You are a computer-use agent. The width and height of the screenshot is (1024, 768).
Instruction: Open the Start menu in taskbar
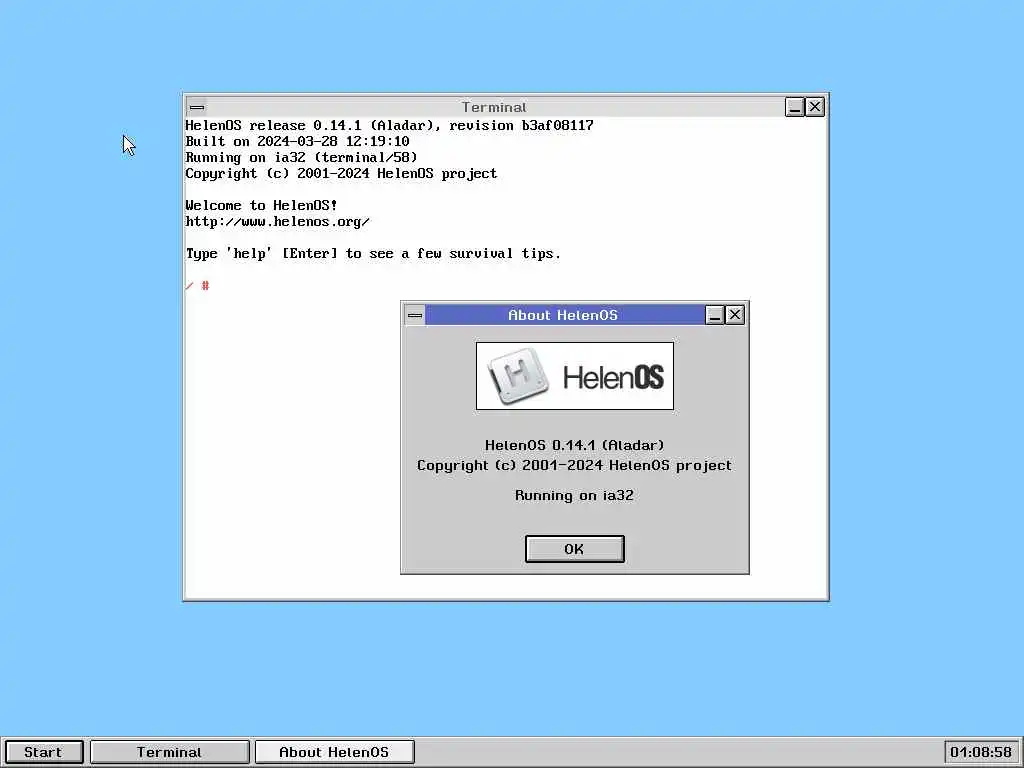[43, 752]
